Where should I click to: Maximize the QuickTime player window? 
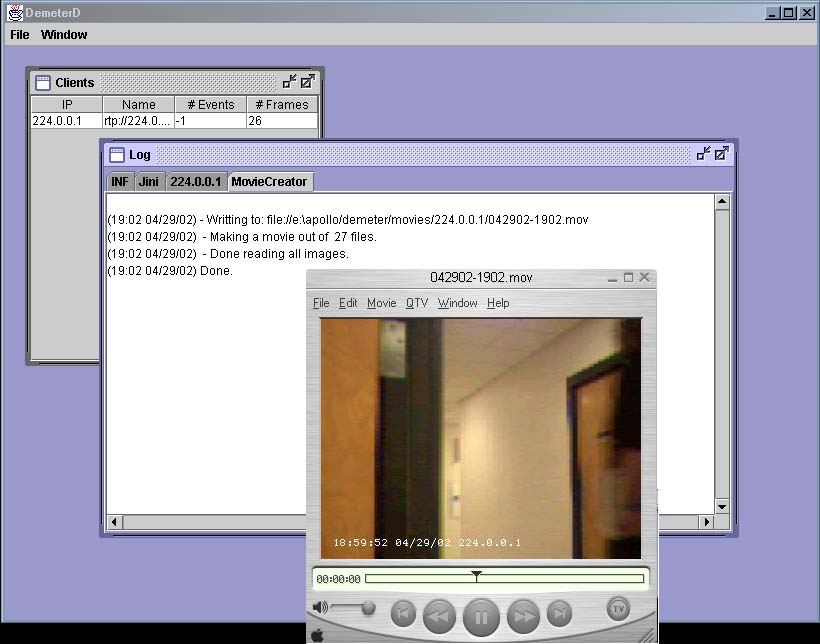pyautogui.click(x=629, y=277)
